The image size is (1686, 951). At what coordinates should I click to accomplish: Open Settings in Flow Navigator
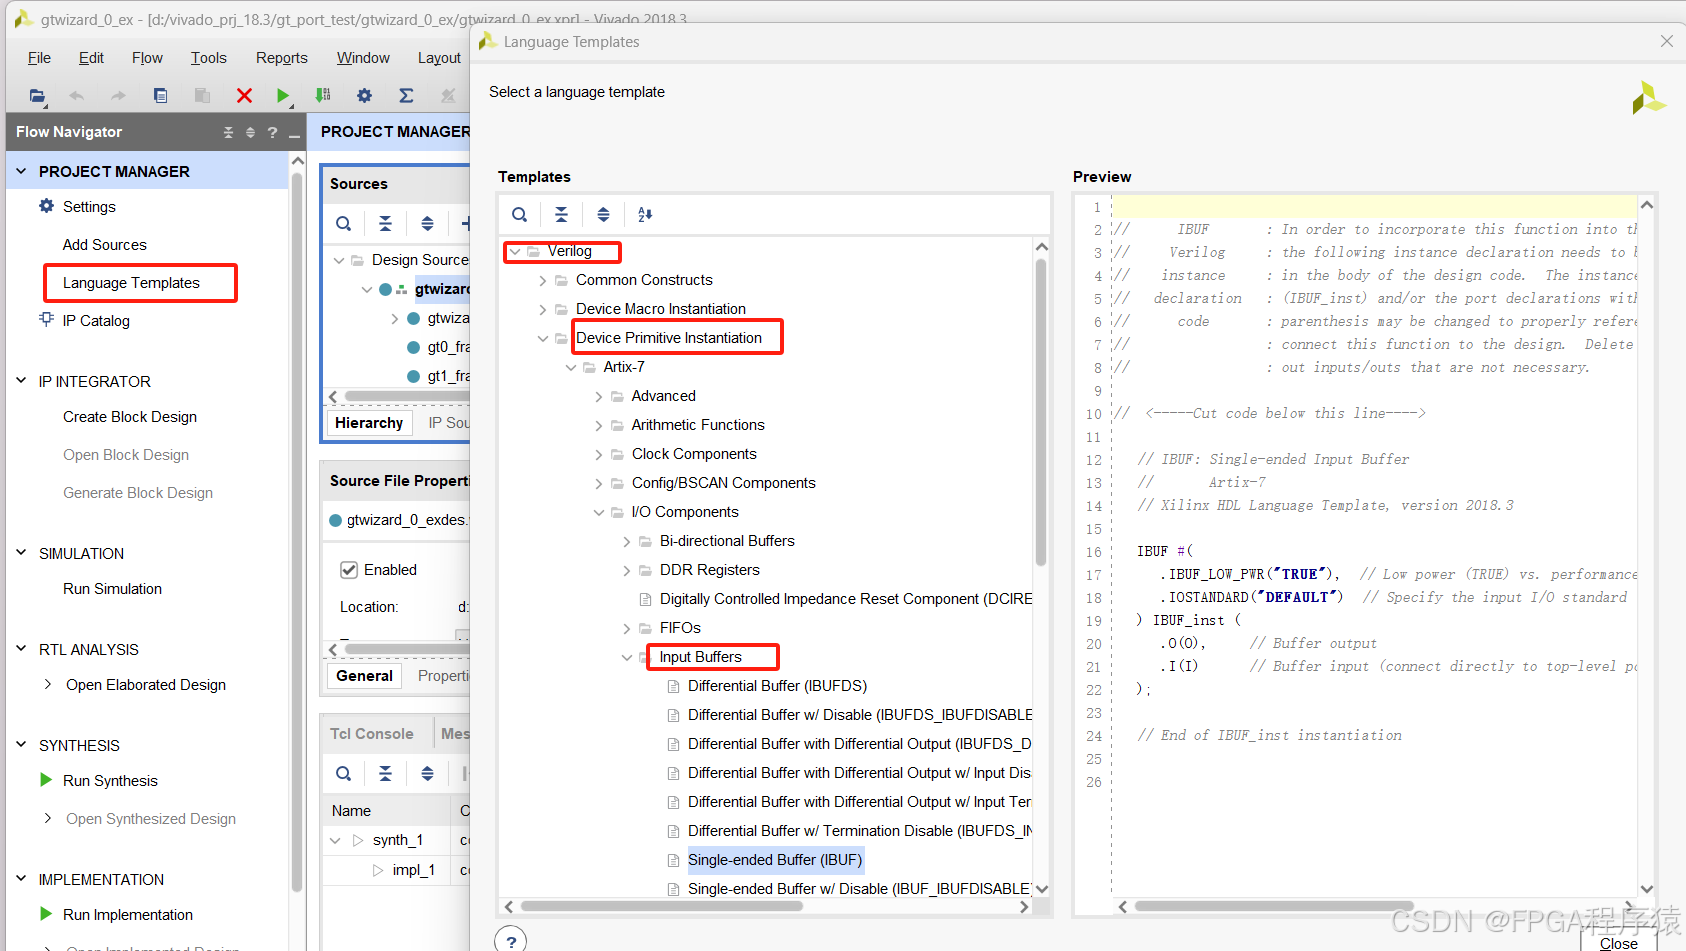point(89,207)
